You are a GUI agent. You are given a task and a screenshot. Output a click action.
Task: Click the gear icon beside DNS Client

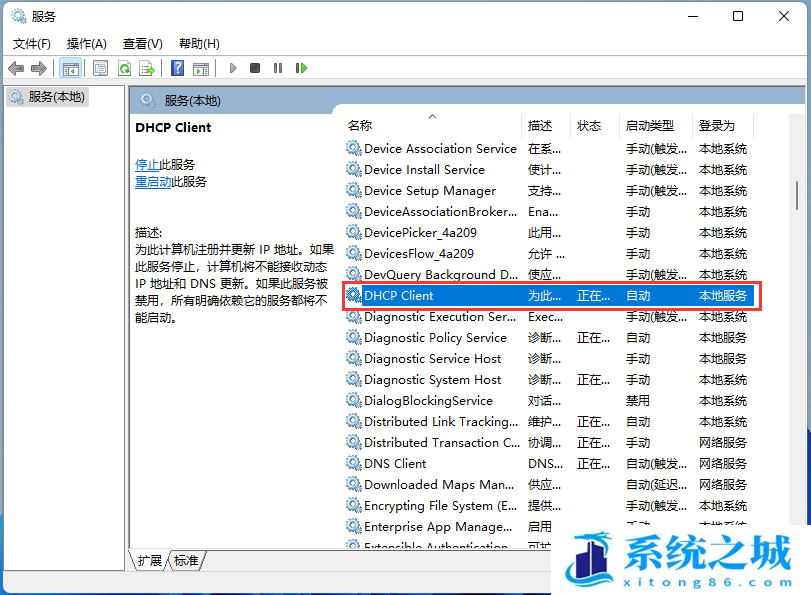click(x=354, y=463)
